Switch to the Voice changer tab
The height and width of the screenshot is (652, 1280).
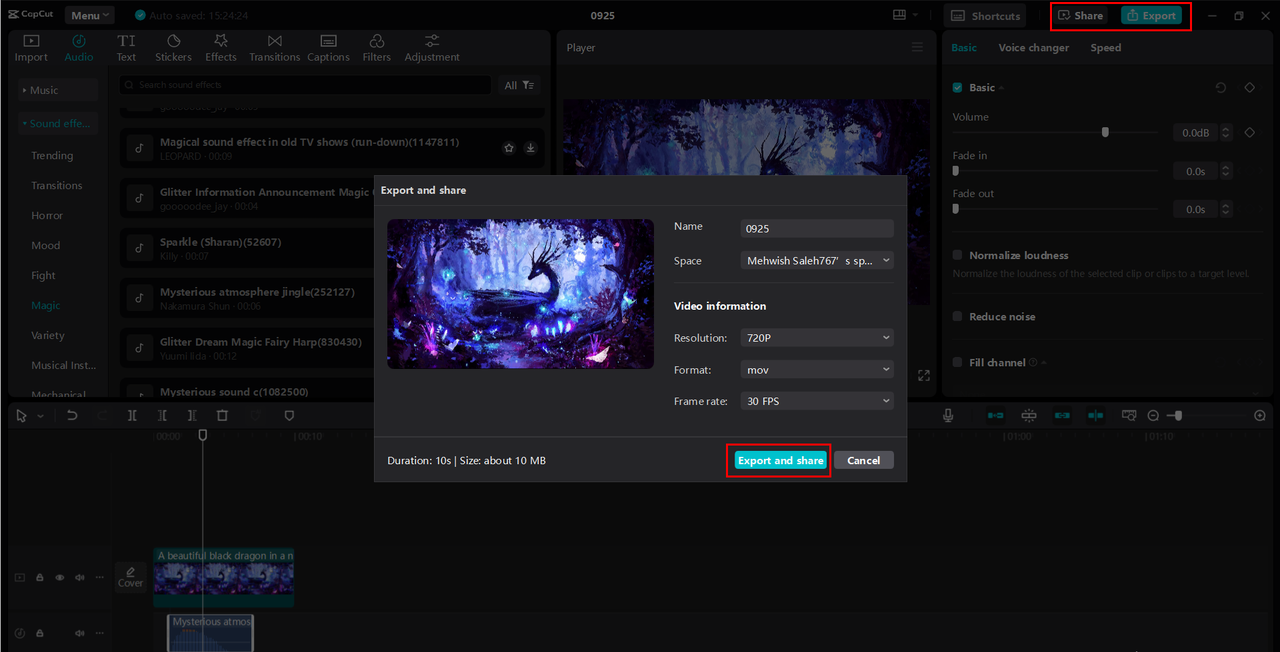(1033, 47)
